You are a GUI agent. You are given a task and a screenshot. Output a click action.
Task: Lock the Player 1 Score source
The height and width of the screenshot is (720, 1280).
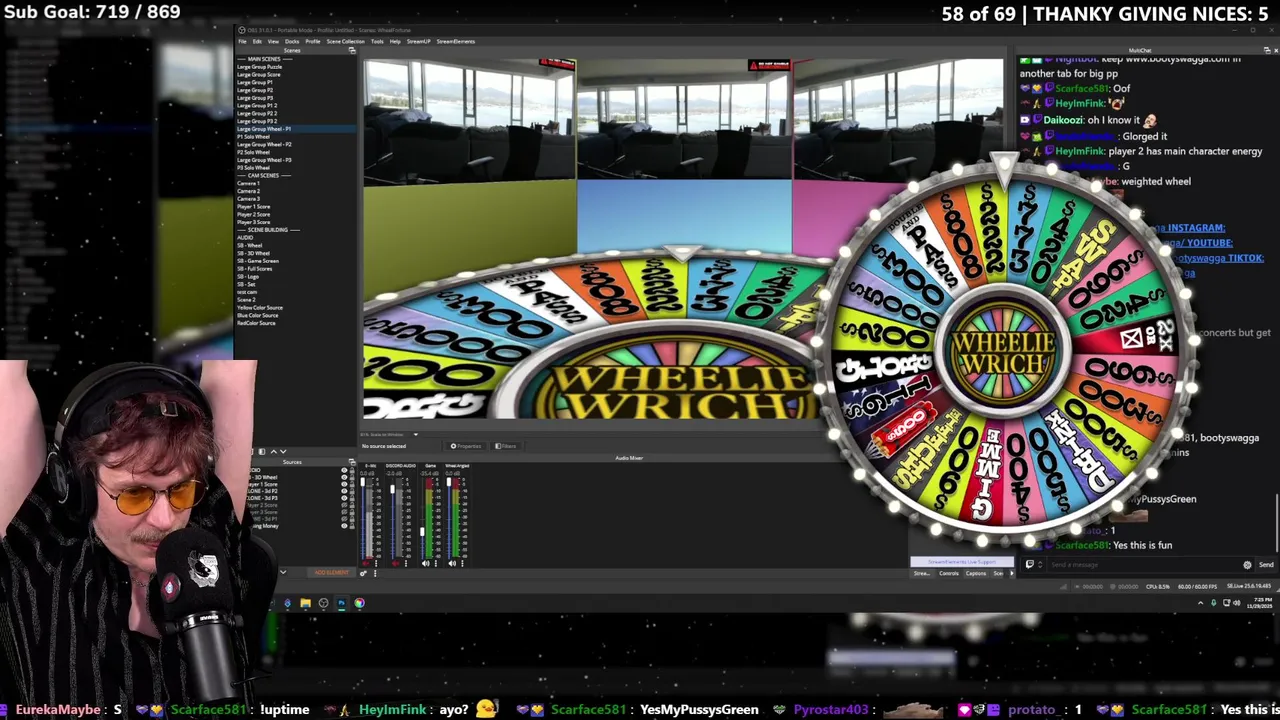pyautogui.click(x=352, y=484)
